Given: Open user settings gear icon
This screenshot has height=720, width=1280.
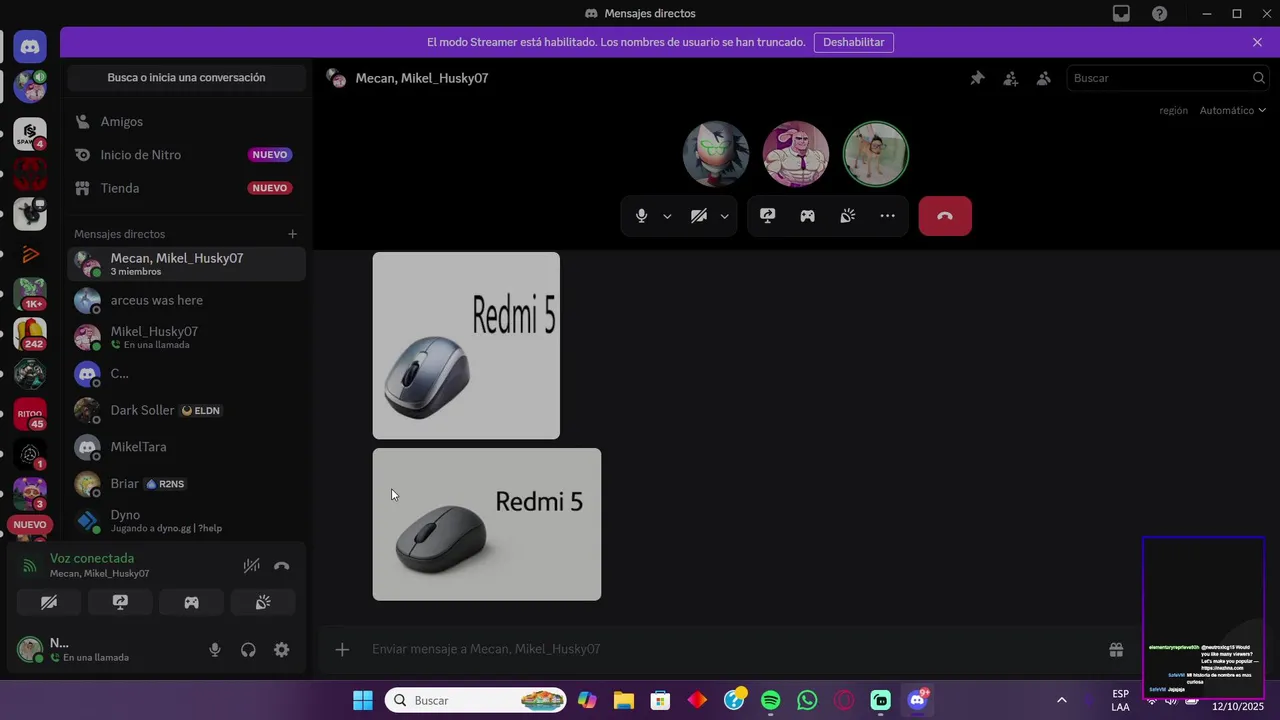Looking at the screenshot, I should (x=282, y=650).
